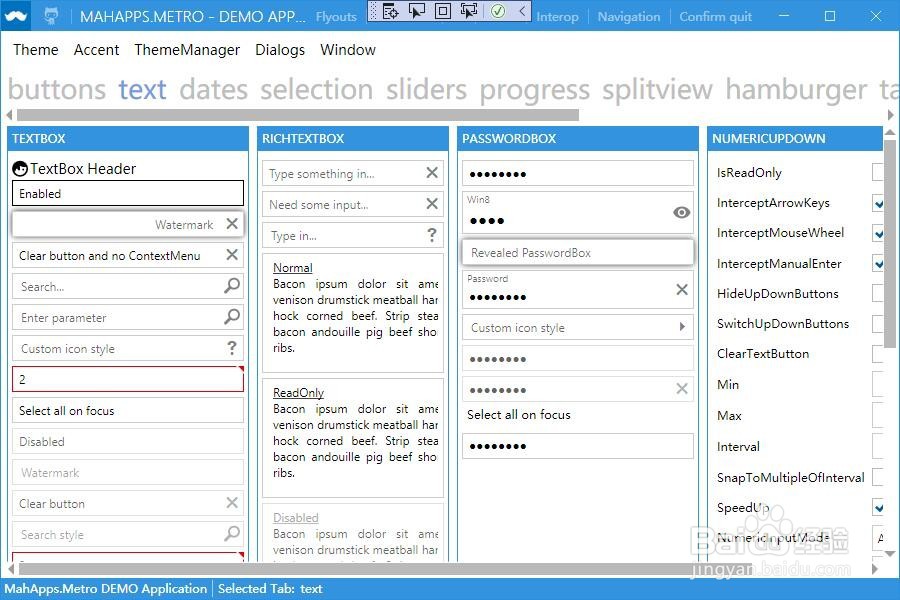Click X in the 'Clear button' textbox

click(x=232, y=503)
